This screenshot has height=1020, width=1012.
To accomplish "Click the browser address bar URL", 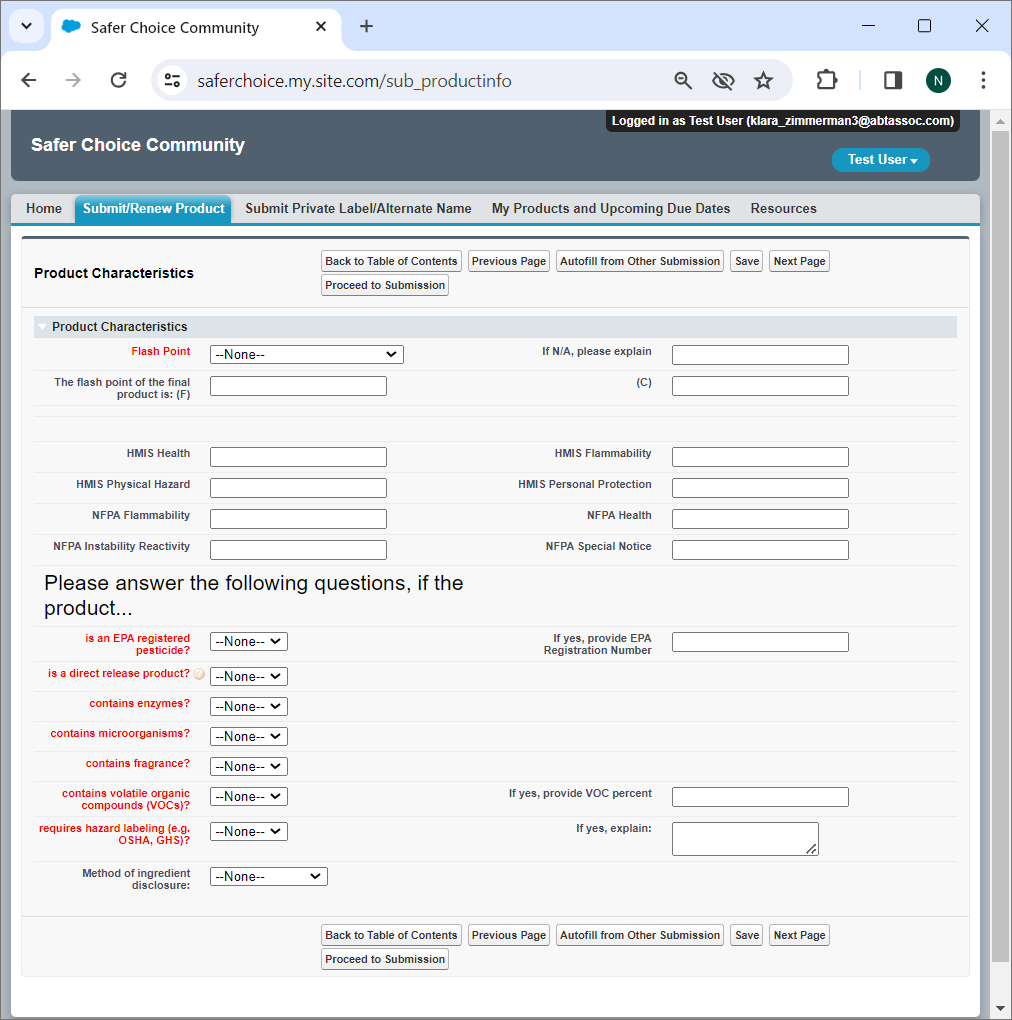I will [354, 81].
